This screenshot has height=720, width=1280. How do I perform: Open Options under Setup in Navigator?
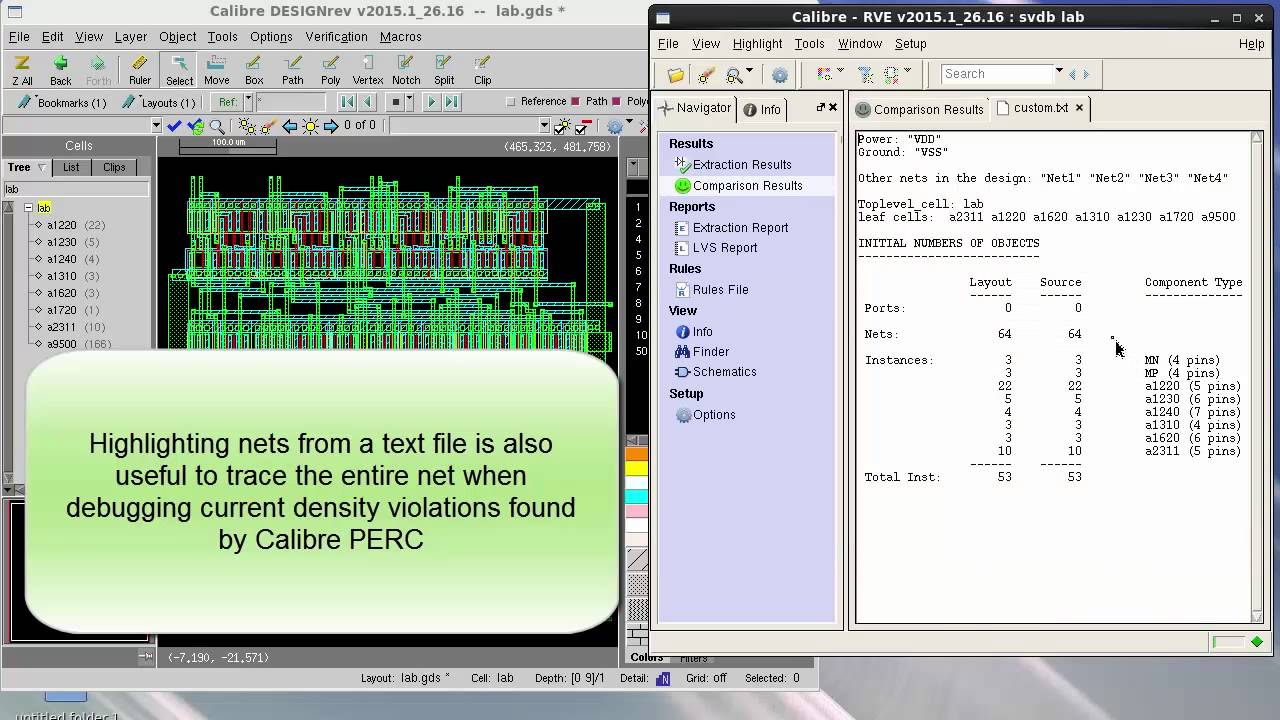point(705,415)
